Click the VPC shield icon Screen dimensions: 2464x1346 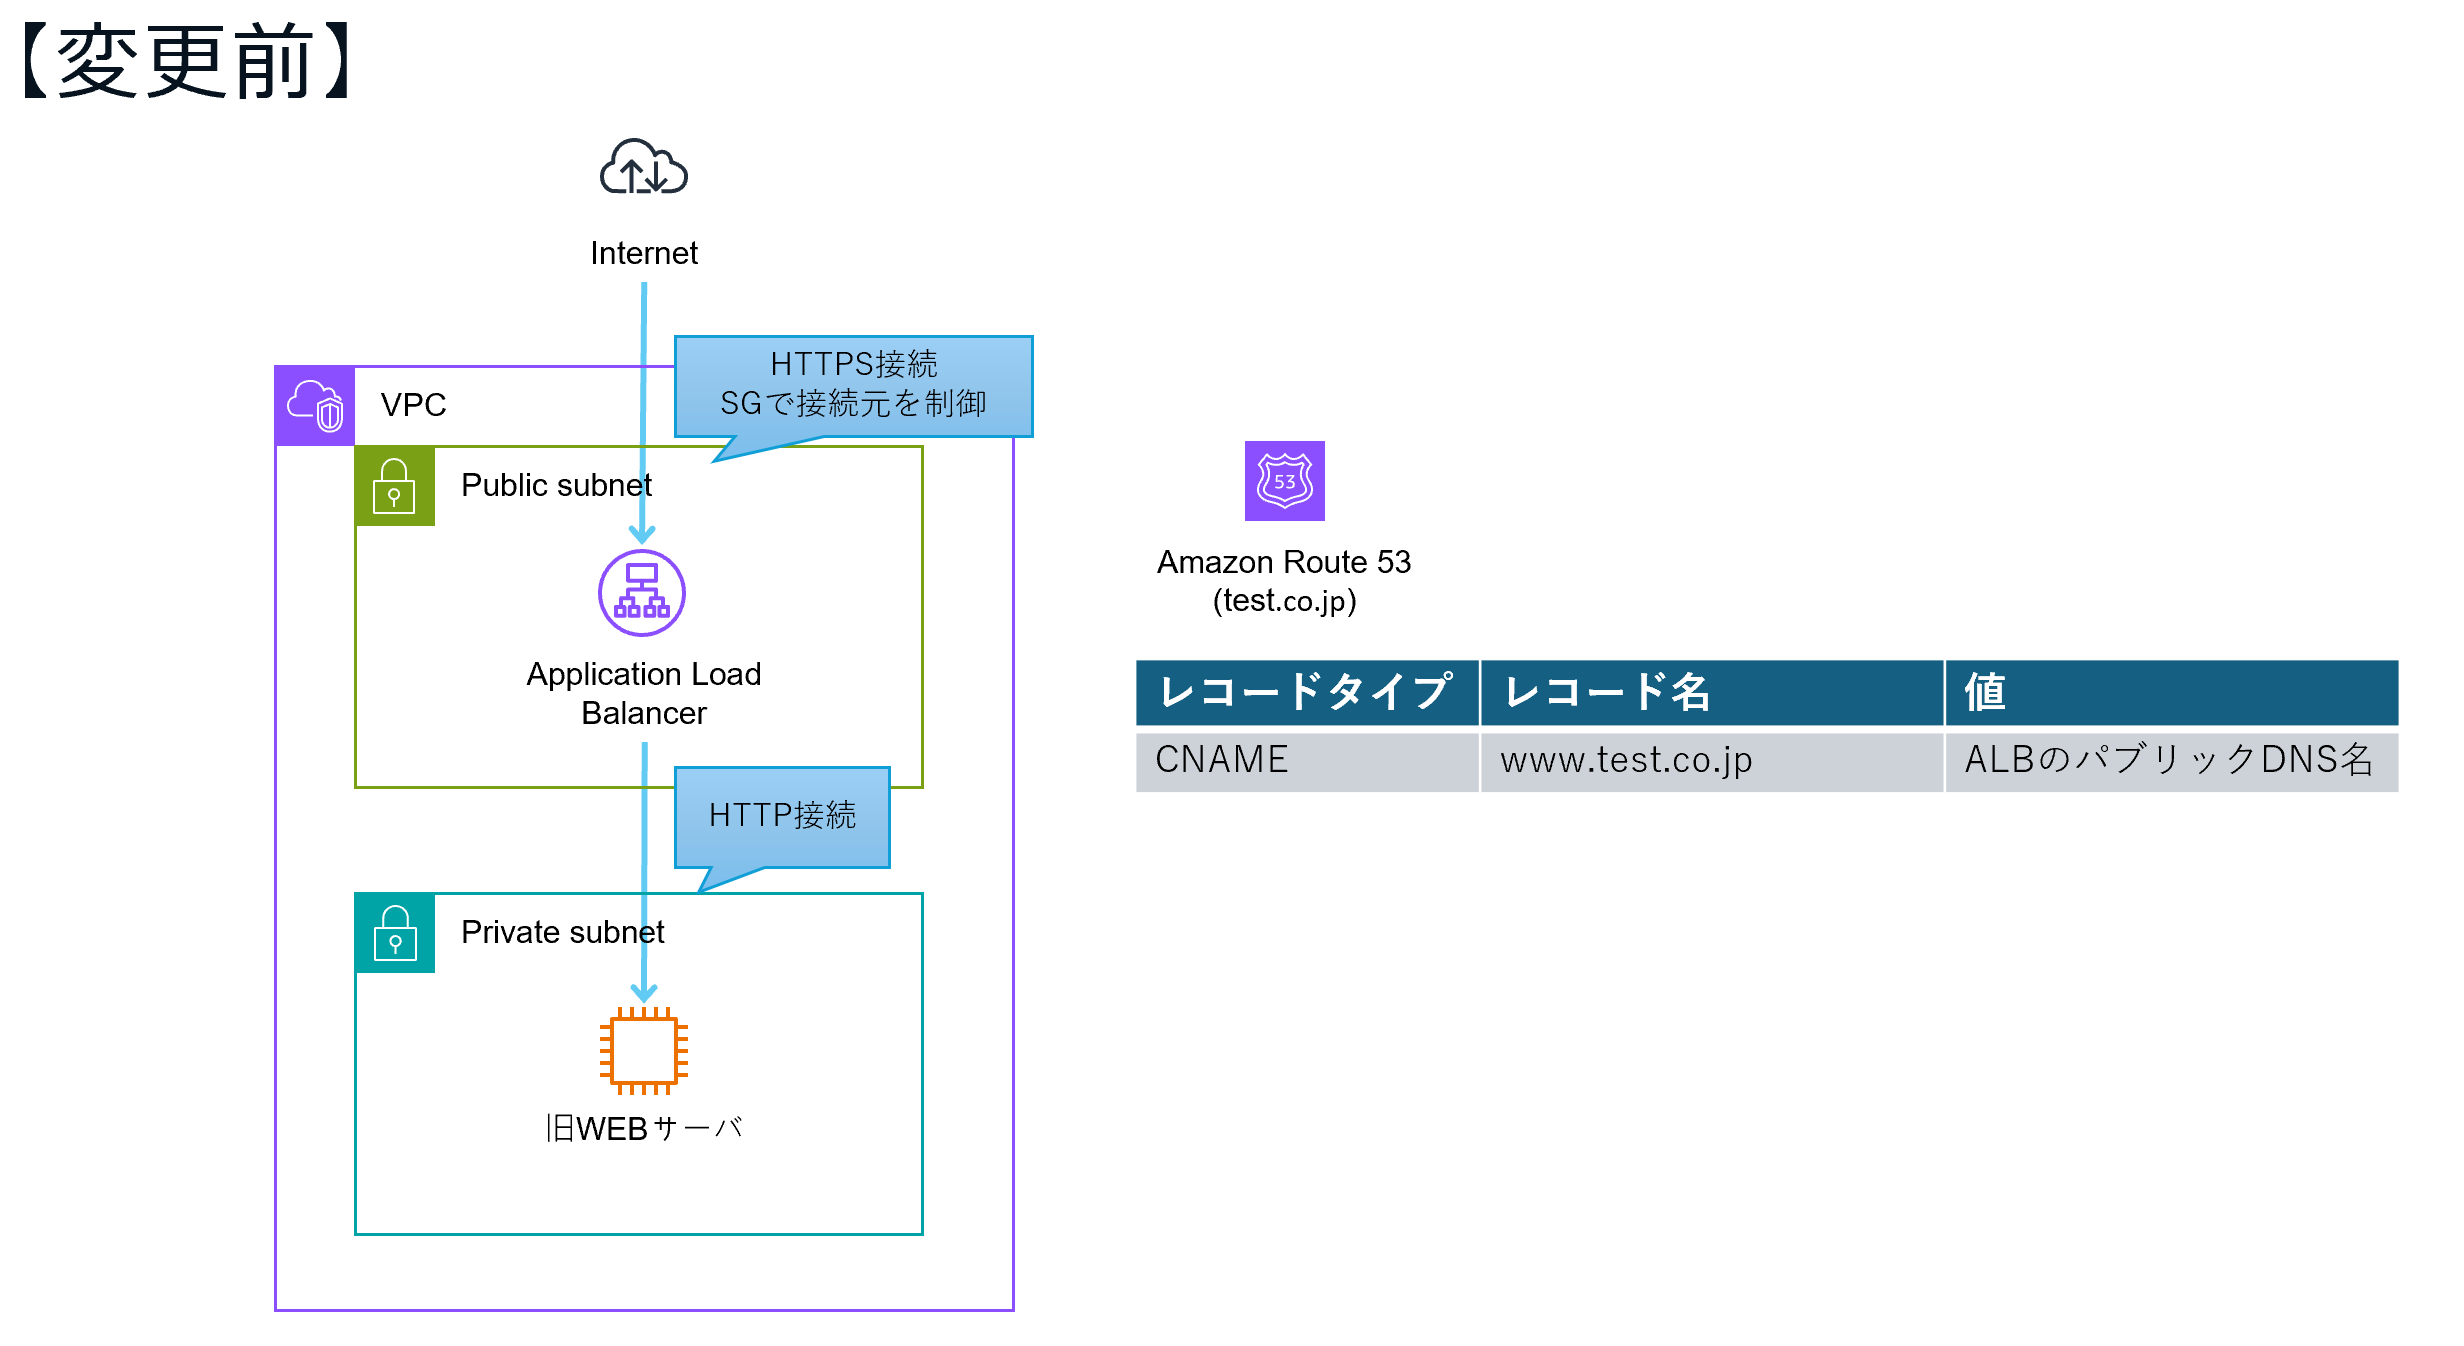[313, 407]
